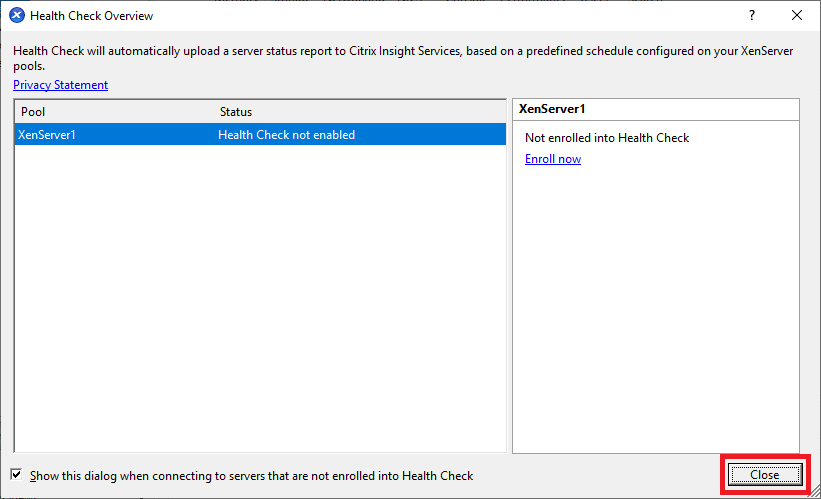Image resolution: width=821 pixels, height=499 pixels.
Task: Click the blank area of the details panel
Action: tap(655, 320)
